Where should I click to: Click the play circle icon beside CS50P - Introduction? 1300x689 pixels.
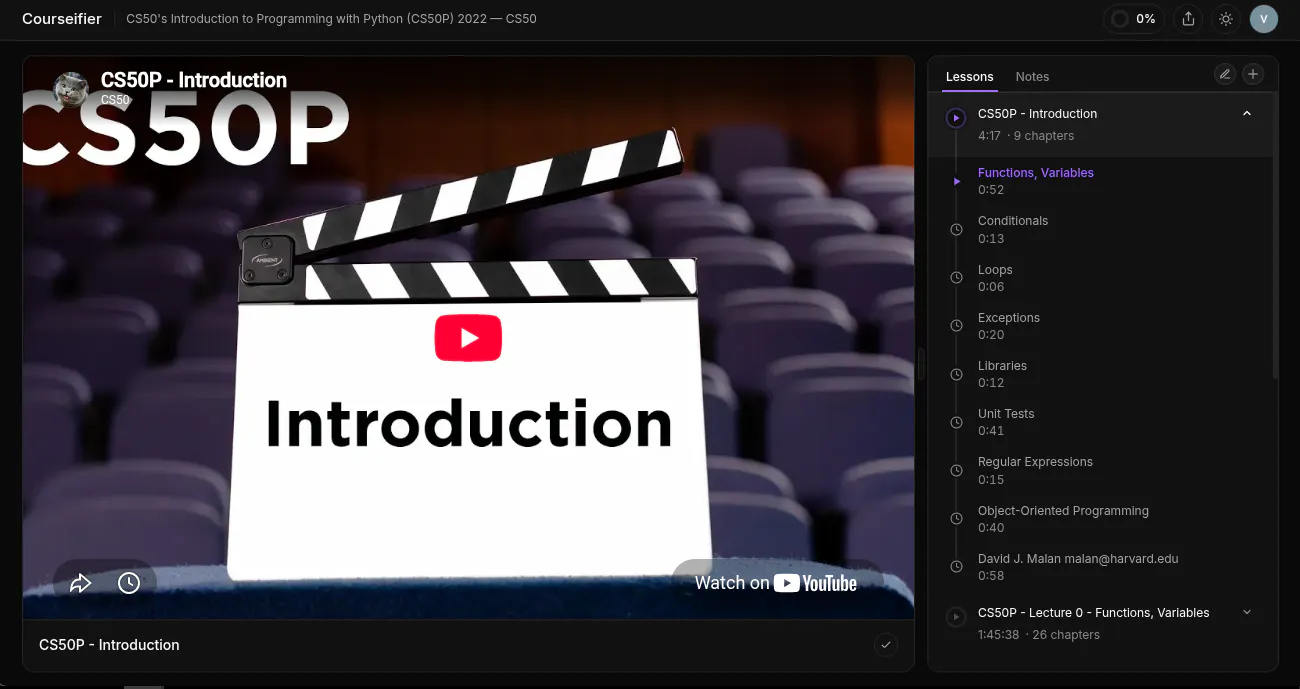956,118
